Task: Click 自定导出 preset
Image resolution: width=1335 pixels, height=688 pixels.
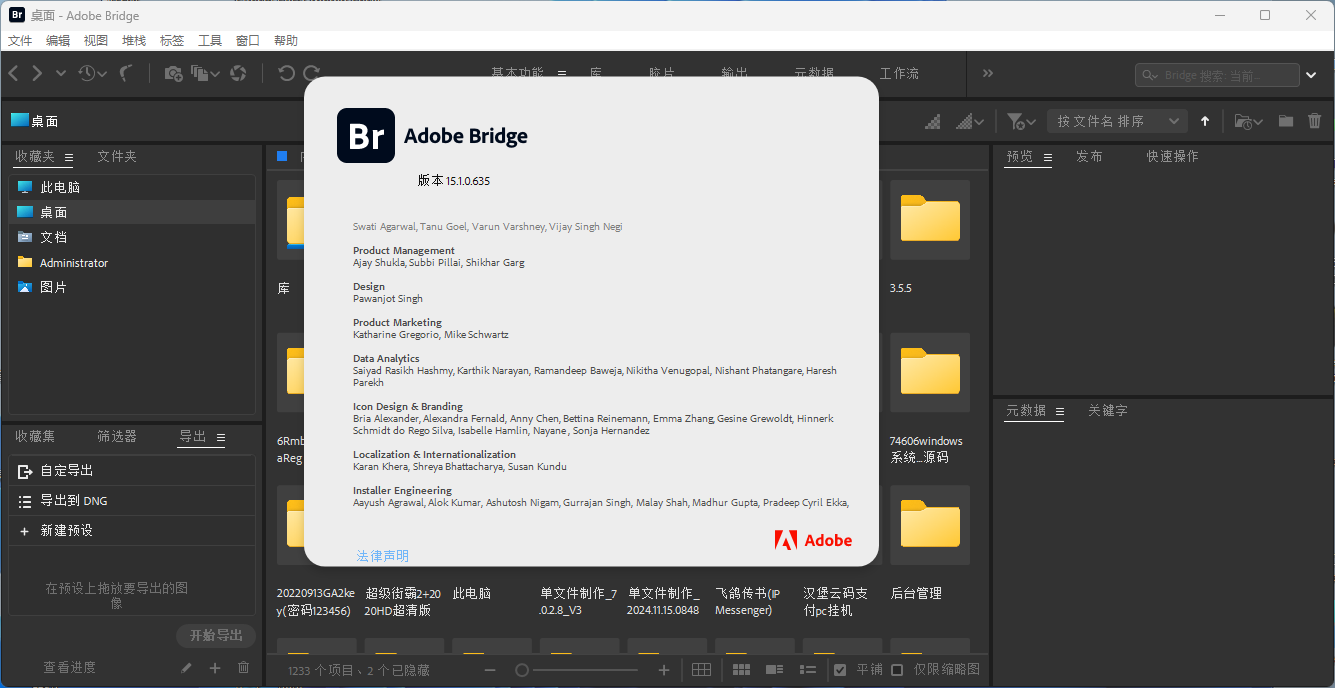Action: coord(132,471)
